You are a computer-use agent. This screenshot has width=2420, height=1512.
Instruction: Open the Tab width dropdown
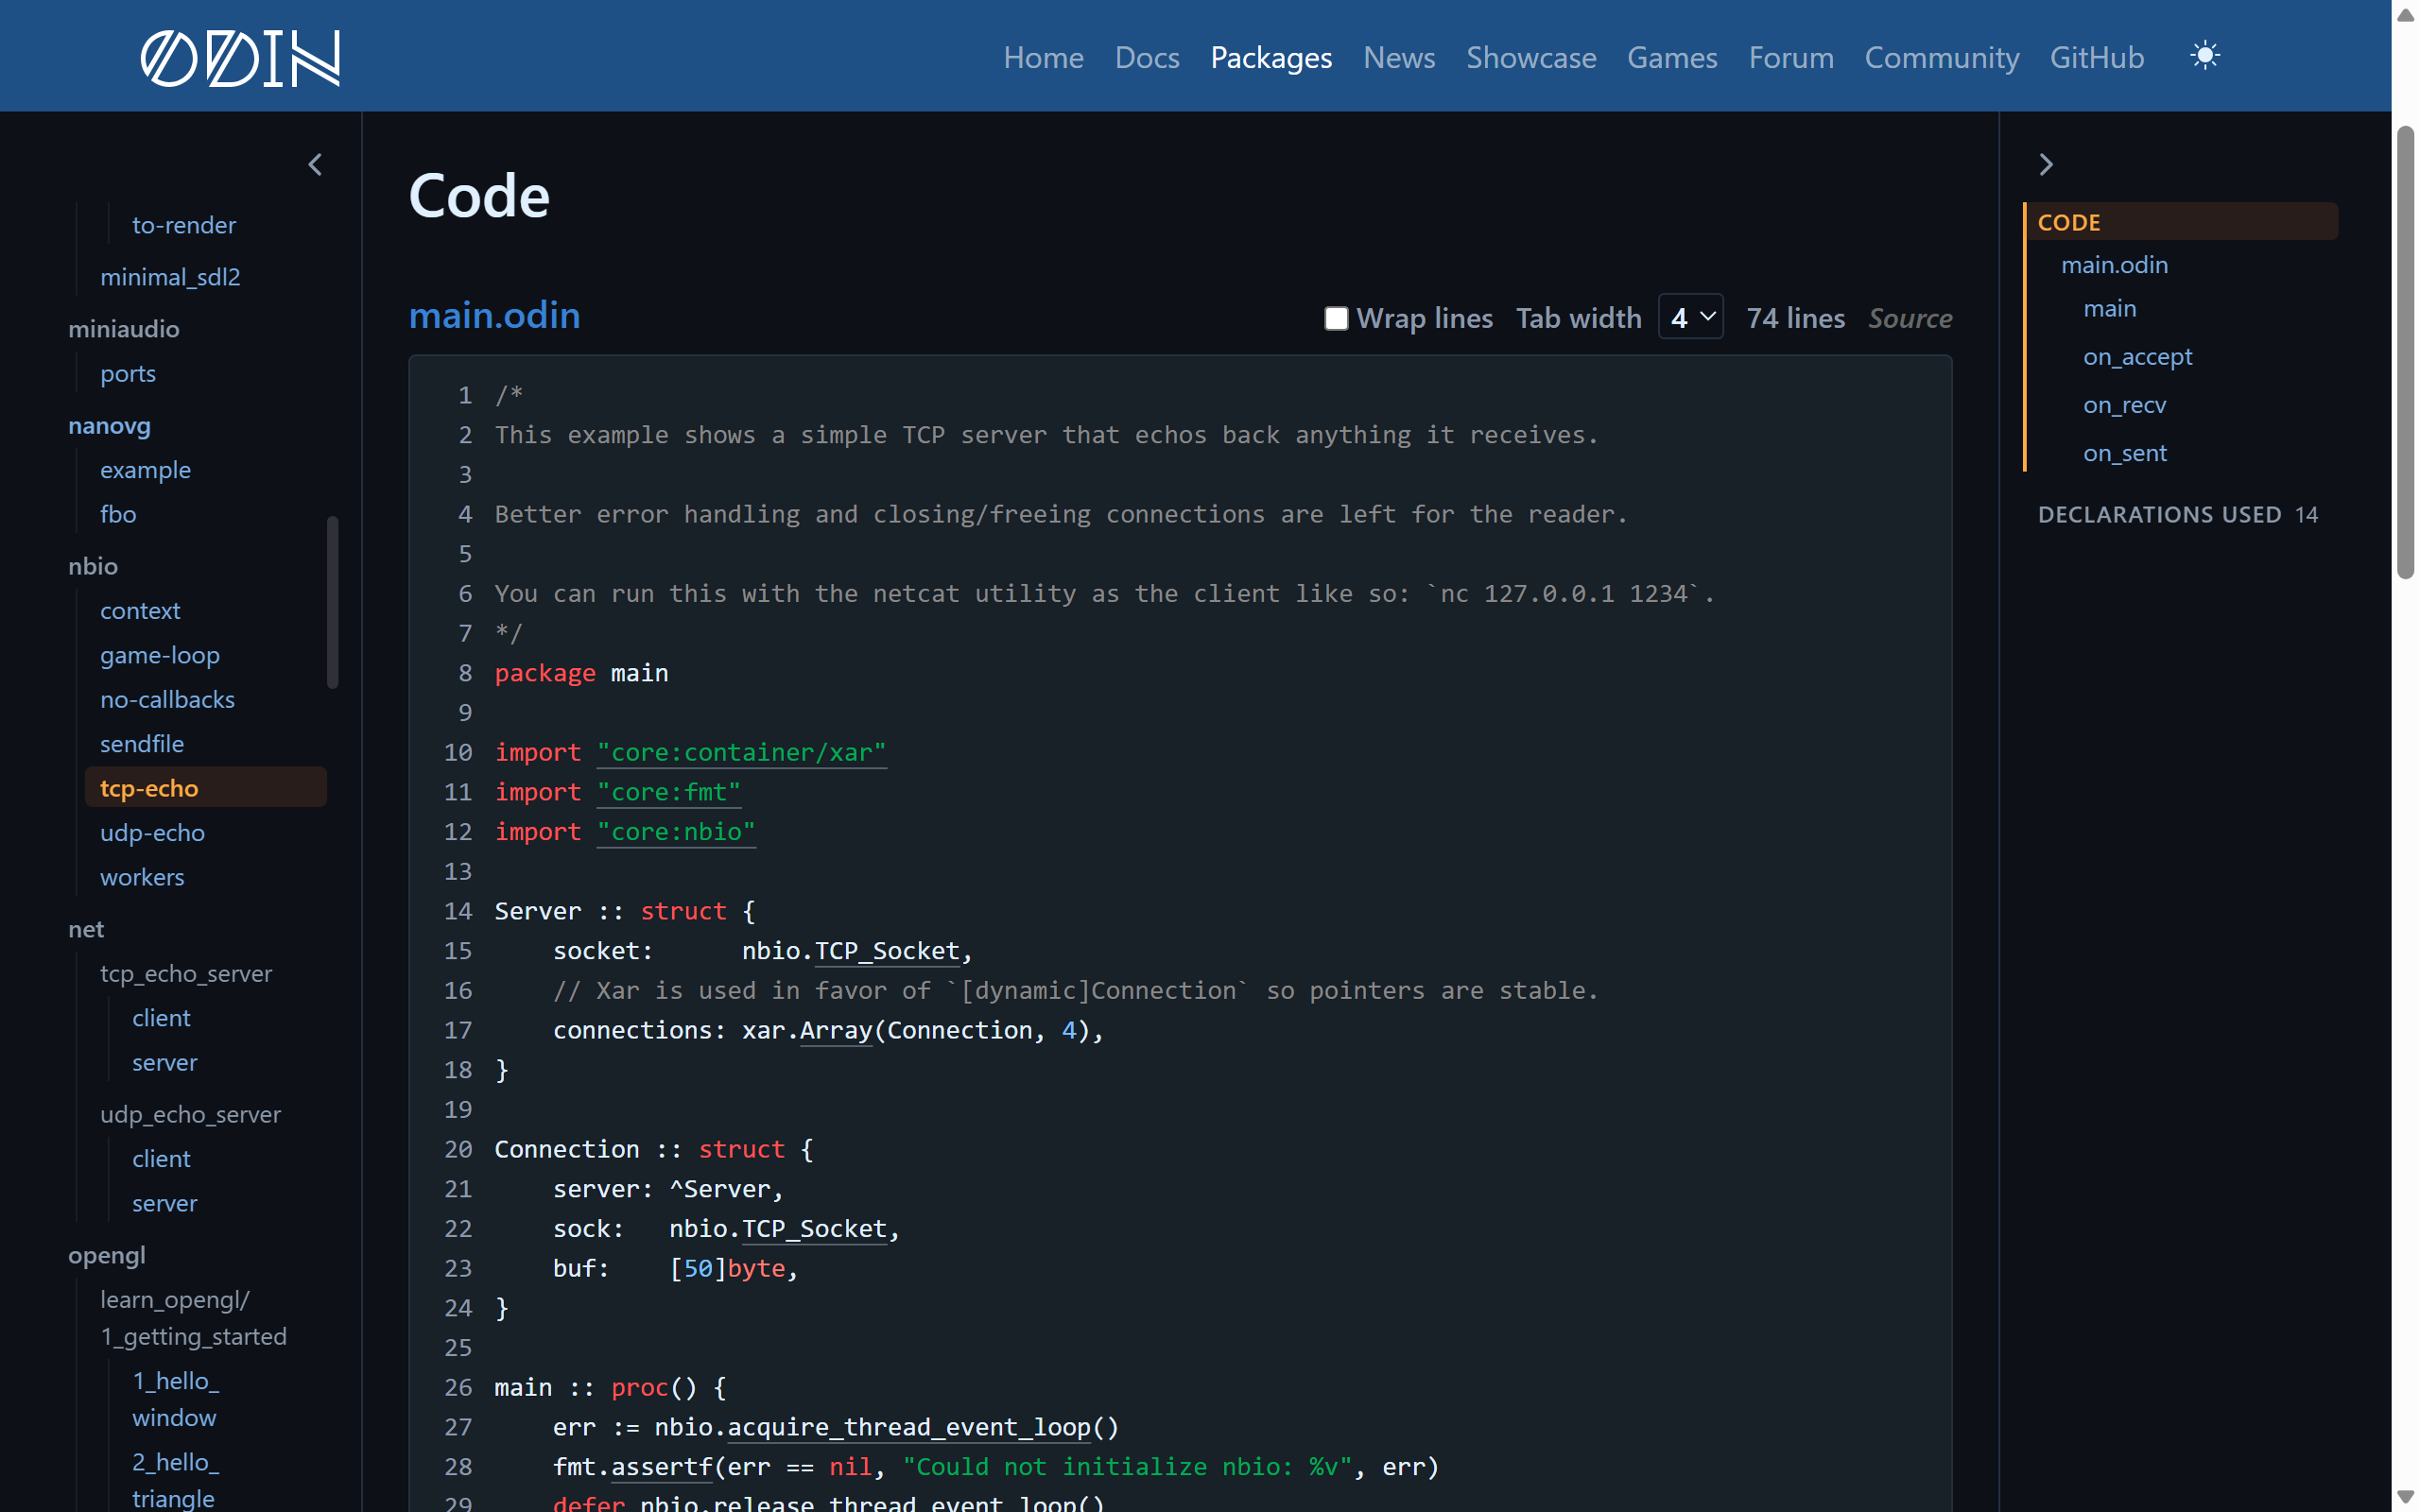coord(1690,317)
